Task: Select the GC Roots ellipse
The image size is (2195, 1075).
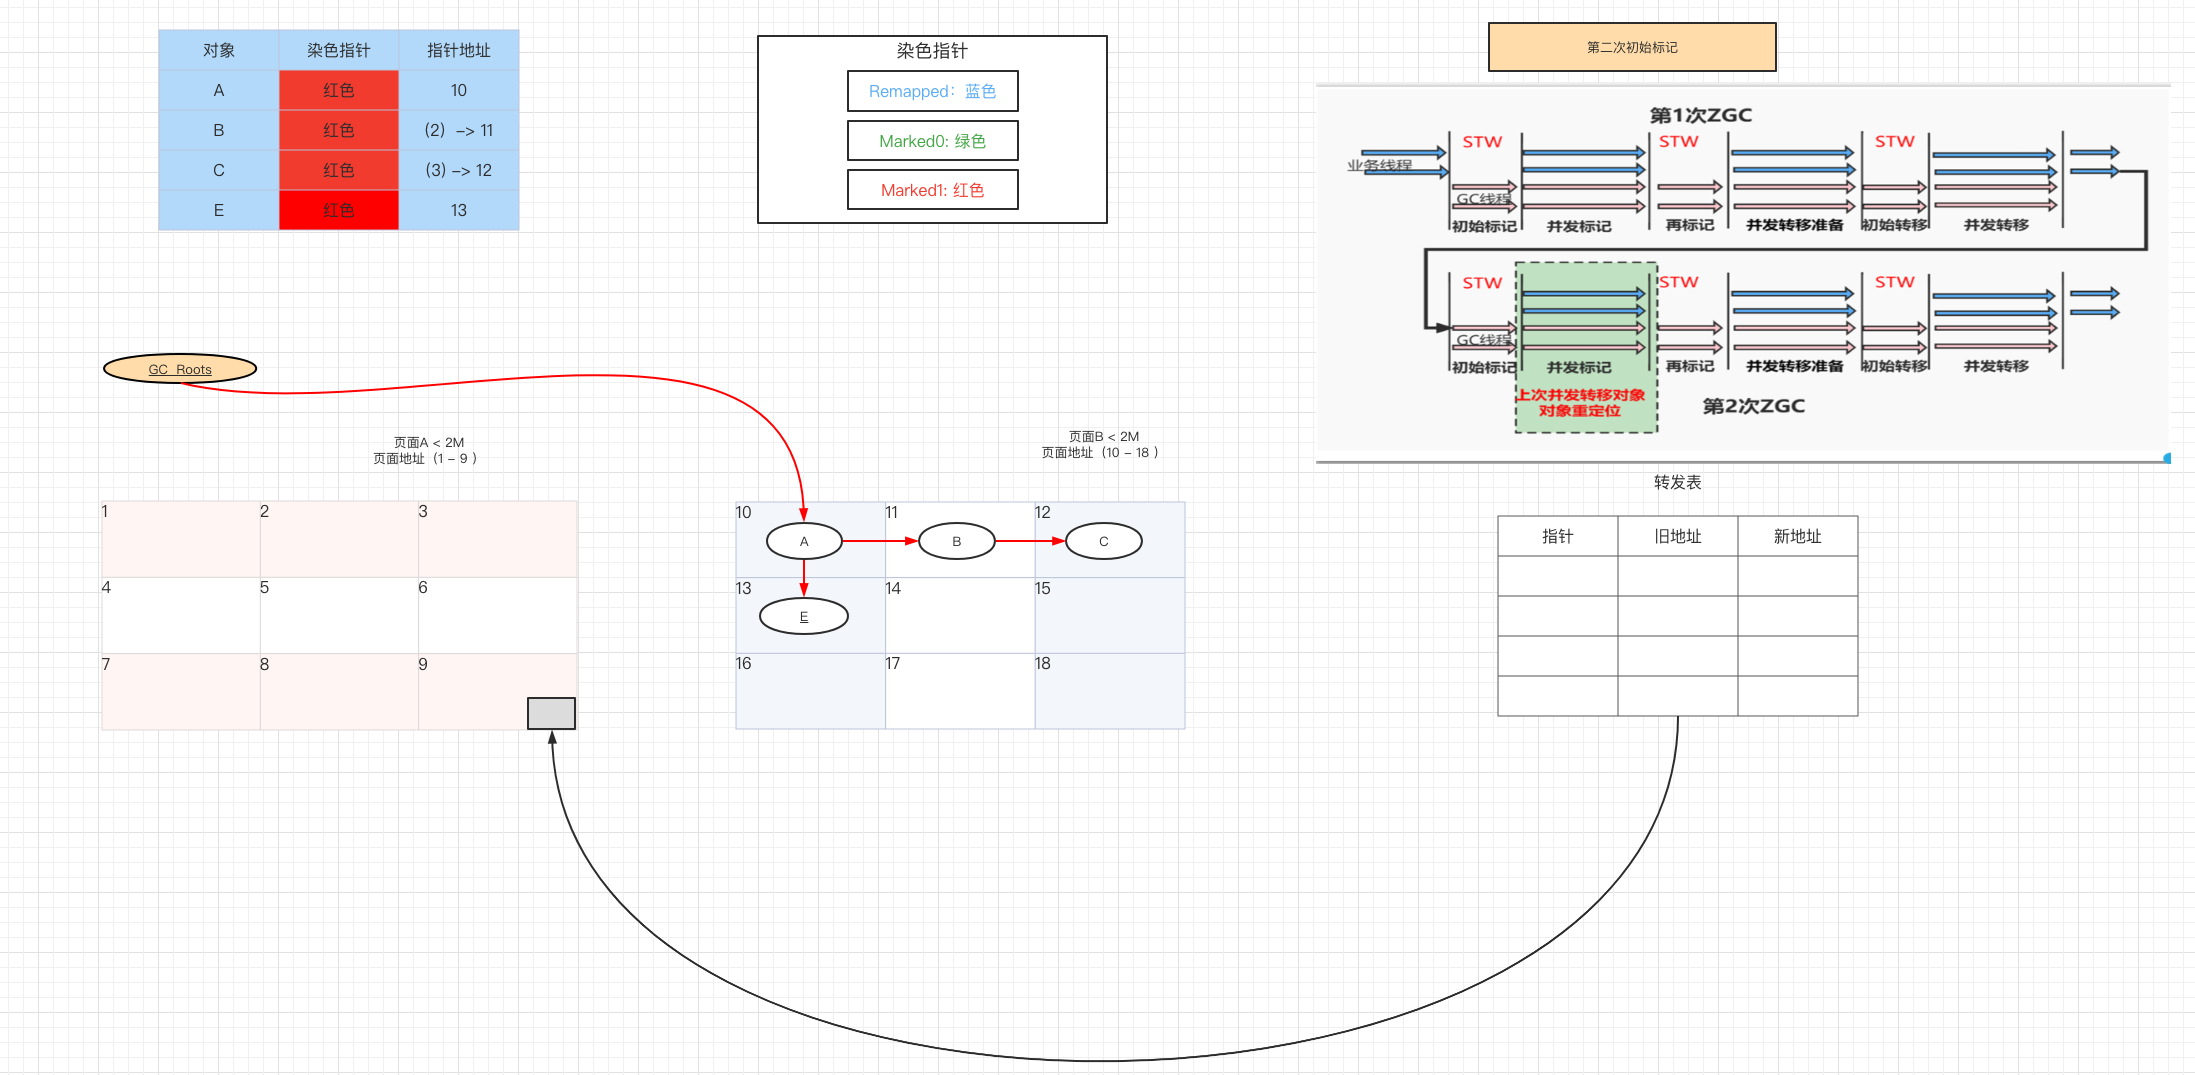Action: point(180,369)
